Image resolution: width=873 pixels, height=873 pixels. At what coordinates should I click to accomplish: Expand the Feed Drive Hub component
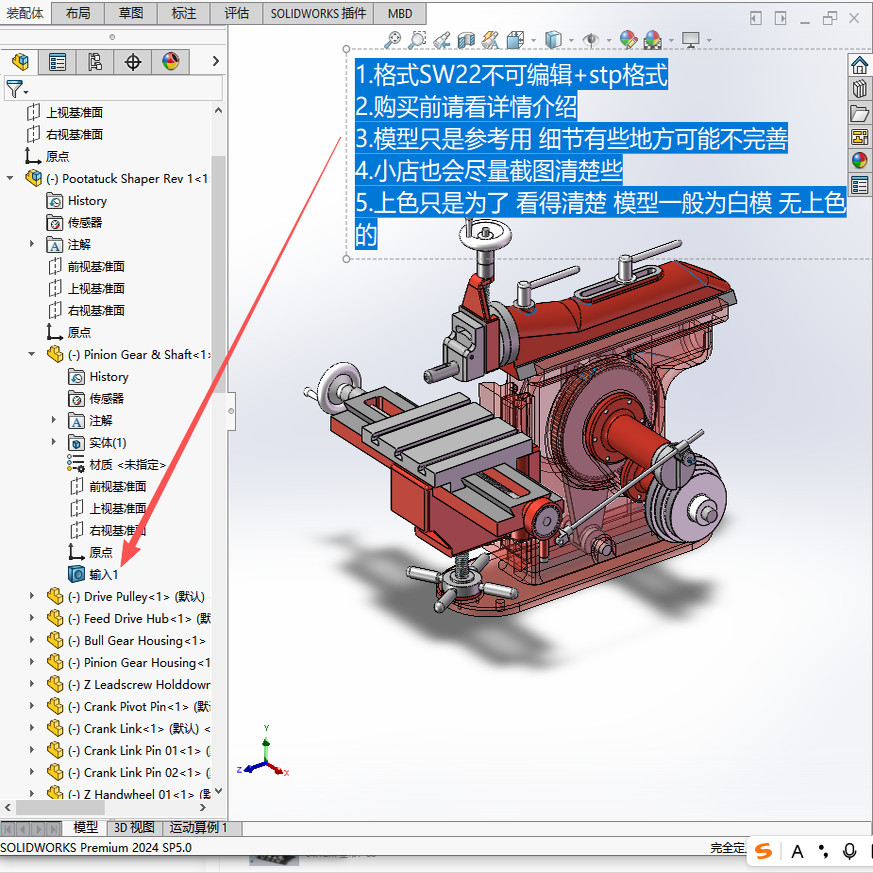pyautogui.click(x=32, y=618)
